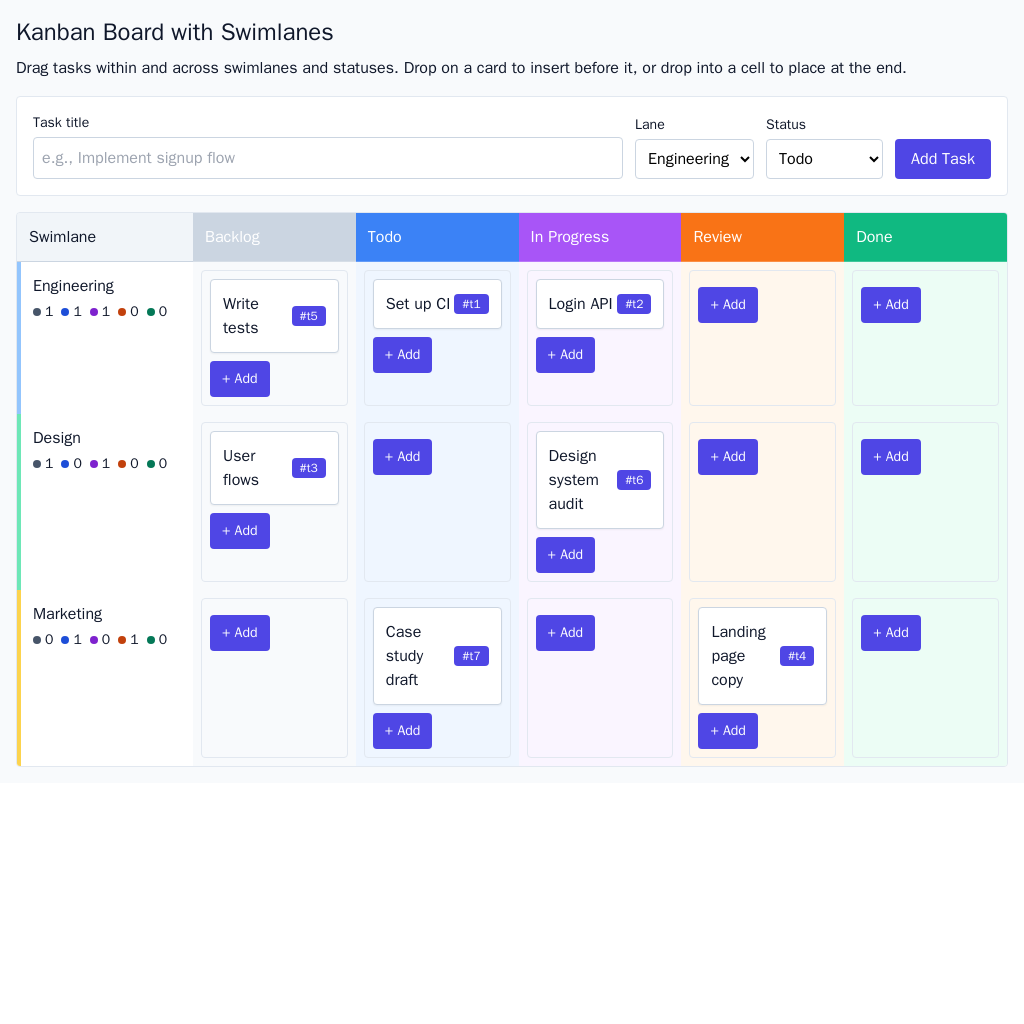Viewport: 1024px width, 1024px height.
Task: Click the Done column header
Action: click(x=925, y=237)
